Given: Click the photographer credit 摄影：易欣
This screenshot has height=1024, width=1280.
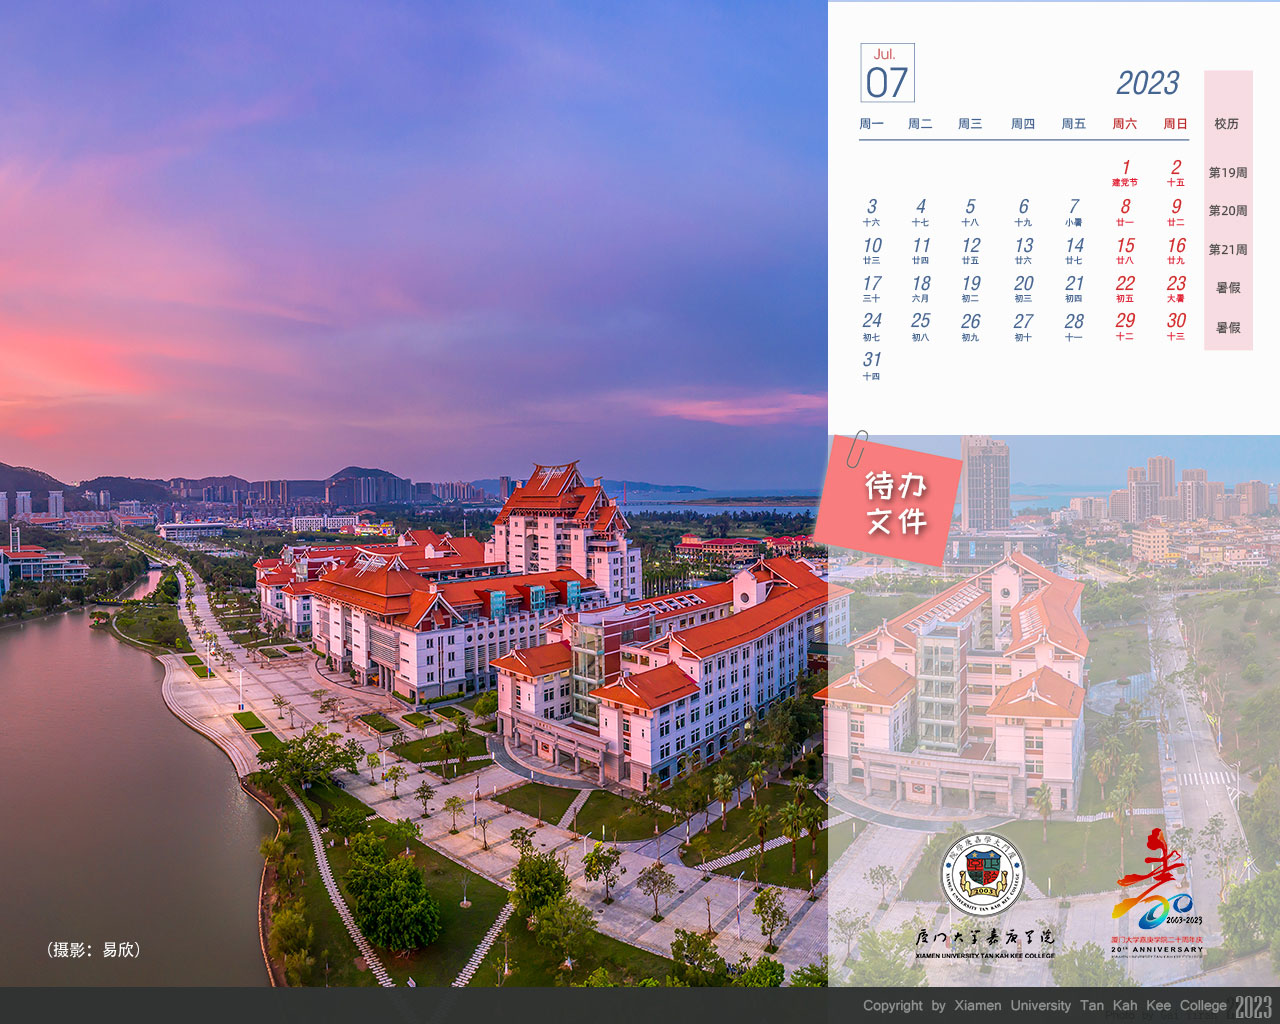Looking at the screenshot, I should click(93, 950).
